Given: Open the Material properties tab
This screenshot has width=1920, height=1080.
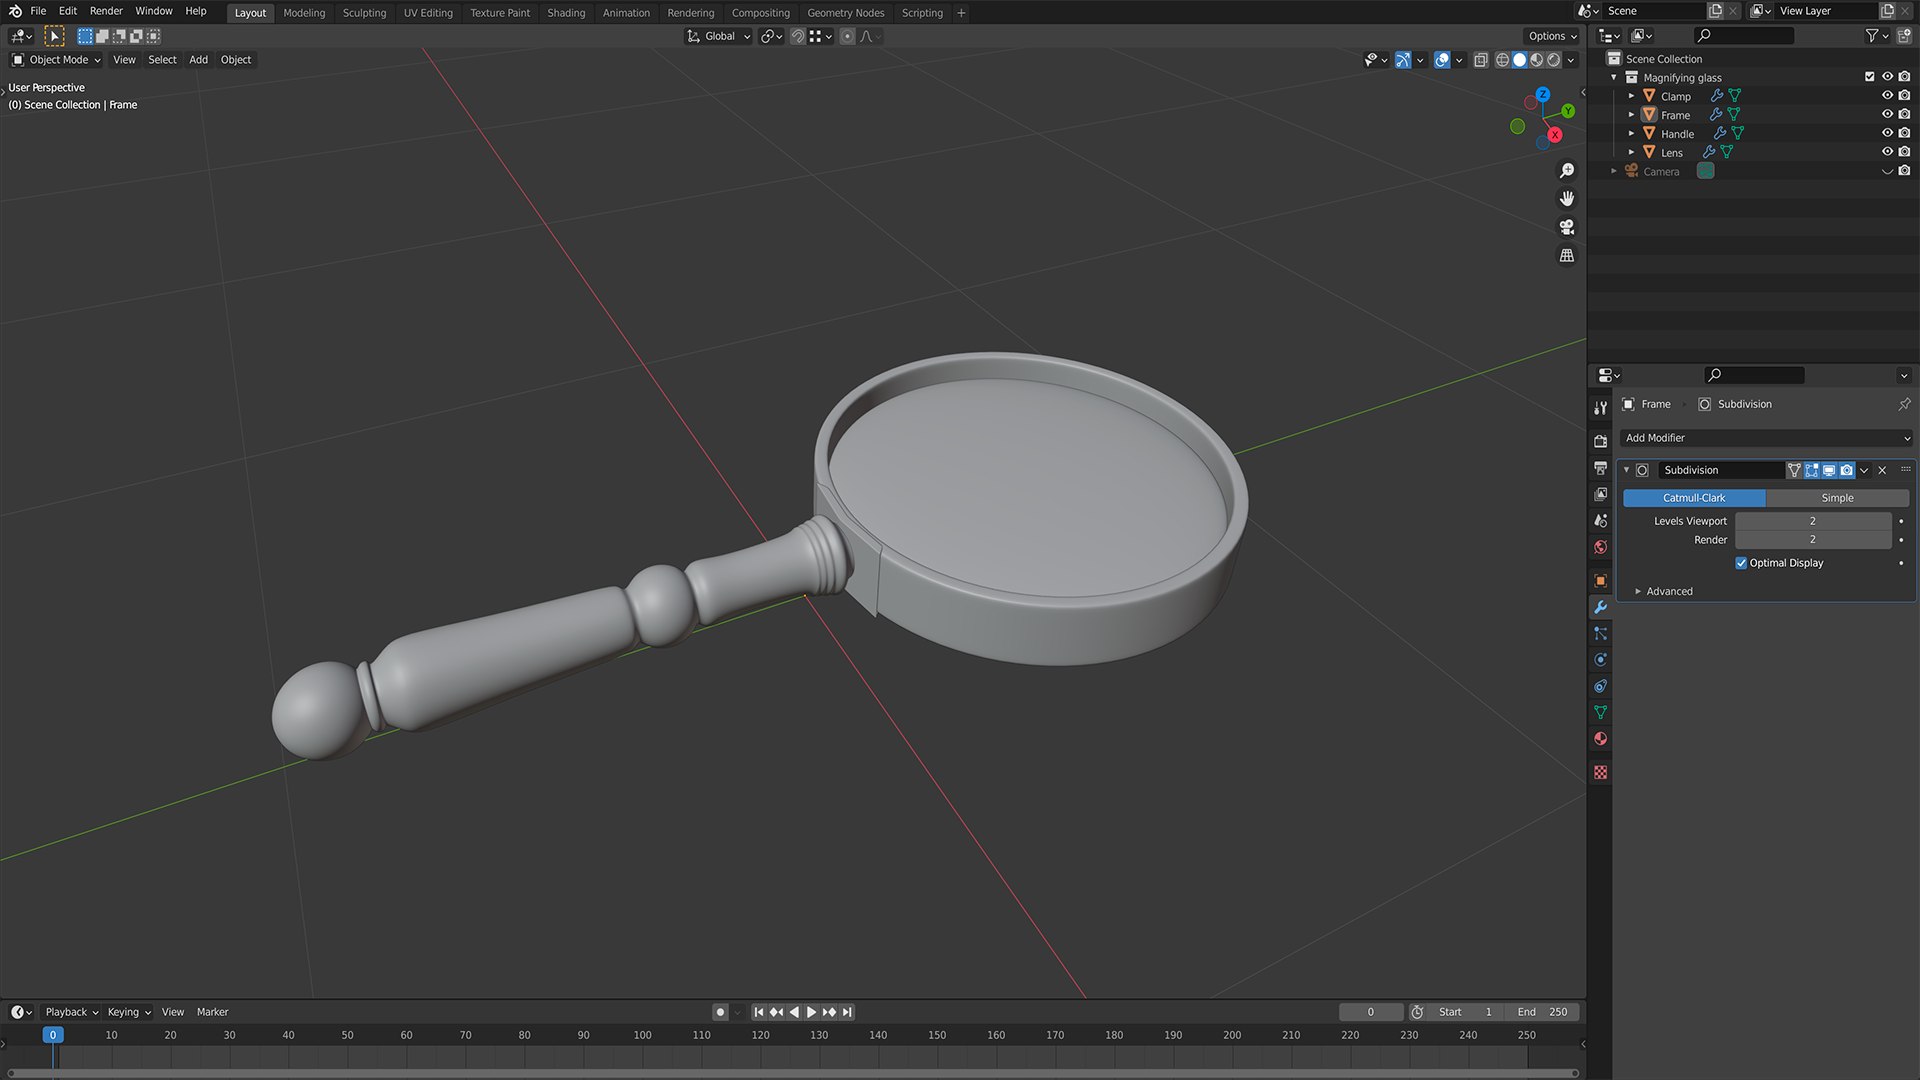Looking at the screenshot, I should coord(1600,739).
